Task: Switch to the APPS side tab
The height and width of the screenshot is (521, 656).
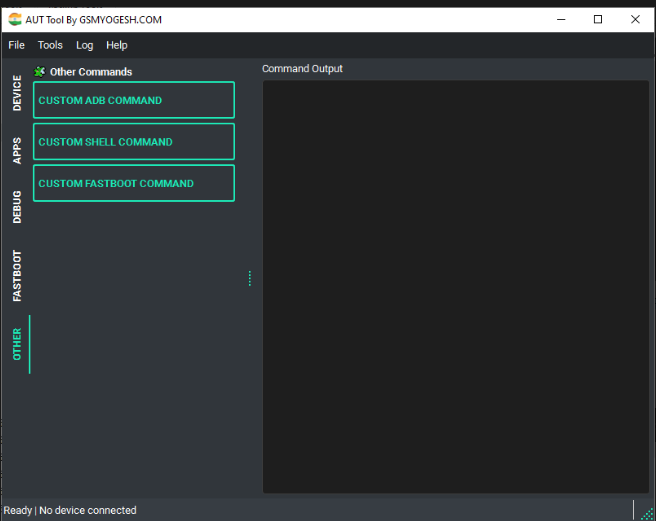Action: pyautogui.click(x=17, y=150)
